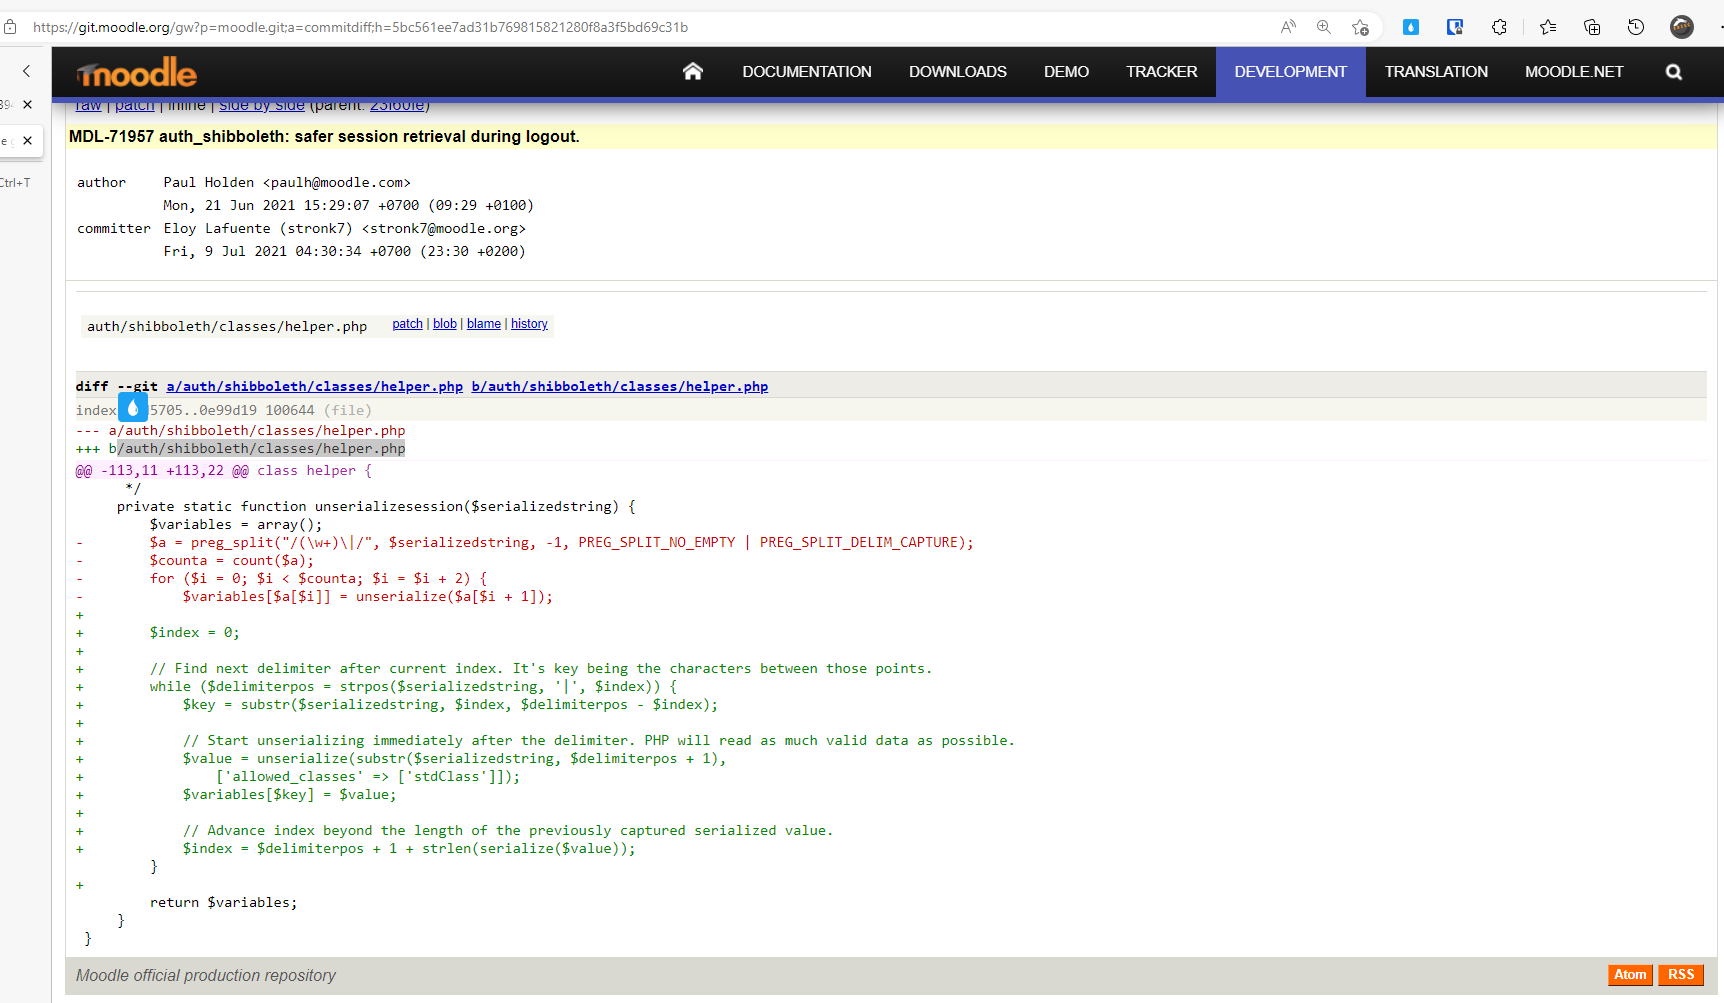
Task: Click 'Moodle official production repository' footer text
Action: coord(206,975)
